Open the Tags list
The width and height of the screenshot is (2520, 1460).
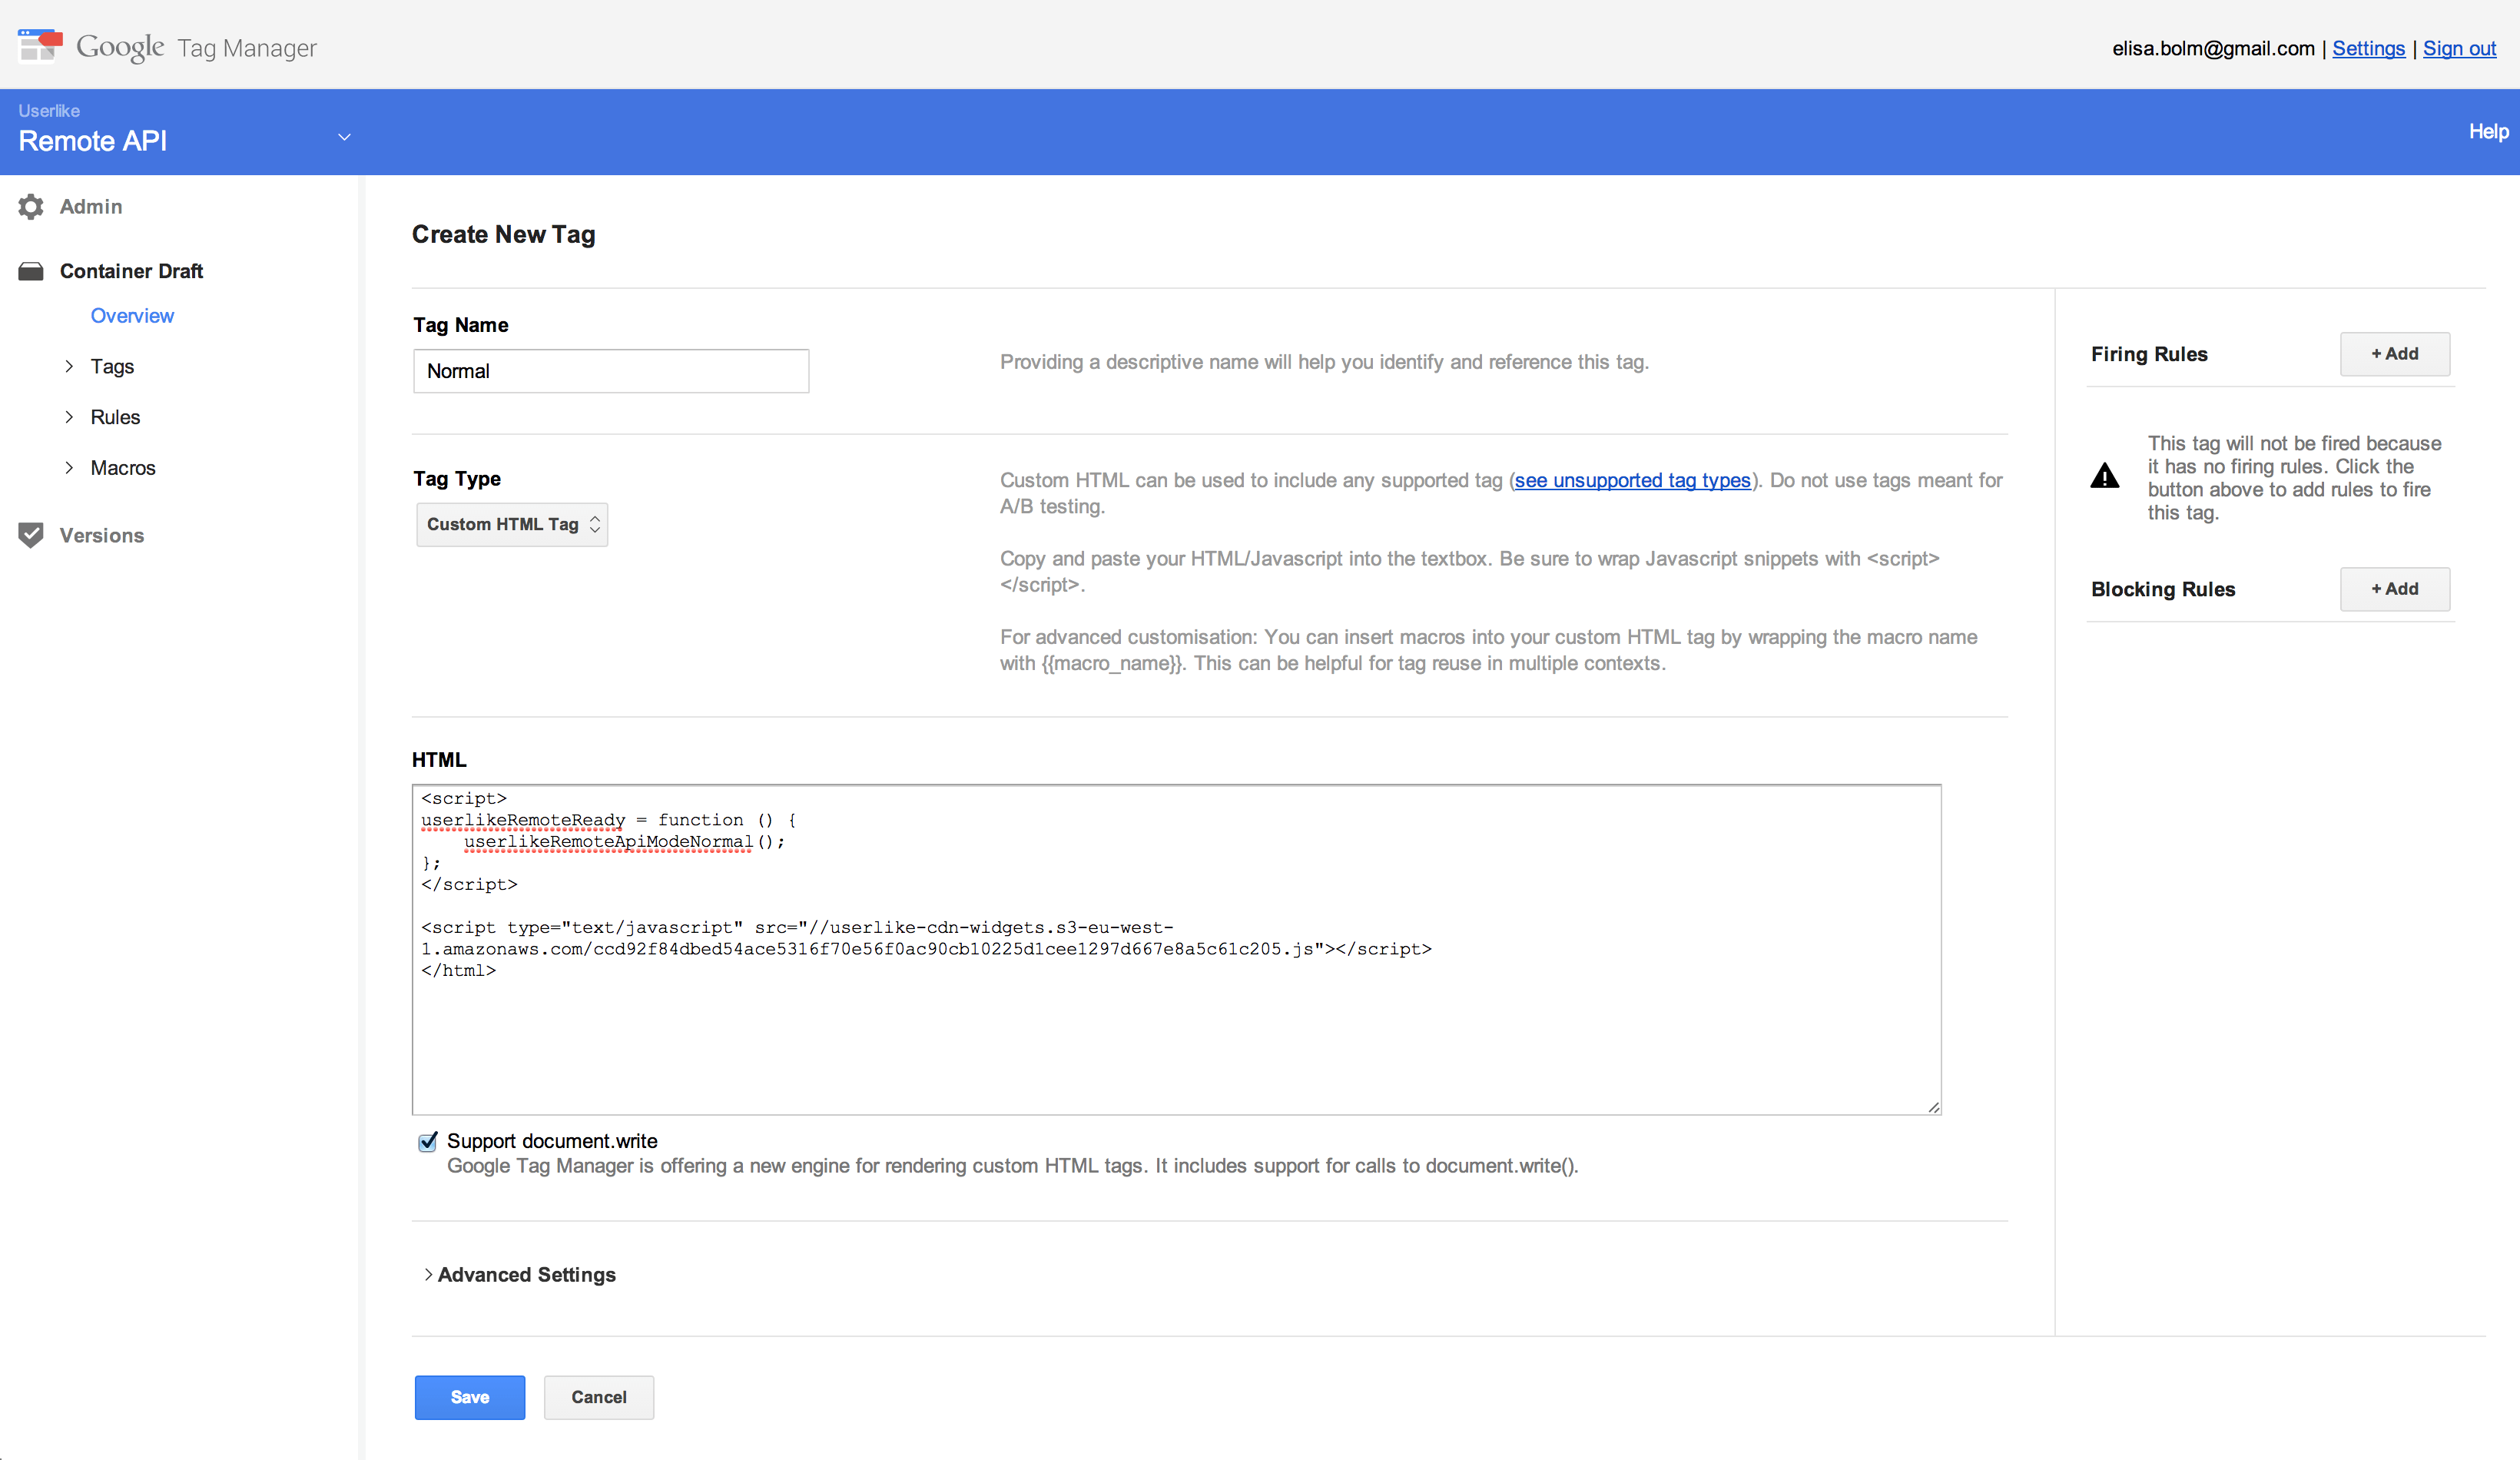coord(112,367)
